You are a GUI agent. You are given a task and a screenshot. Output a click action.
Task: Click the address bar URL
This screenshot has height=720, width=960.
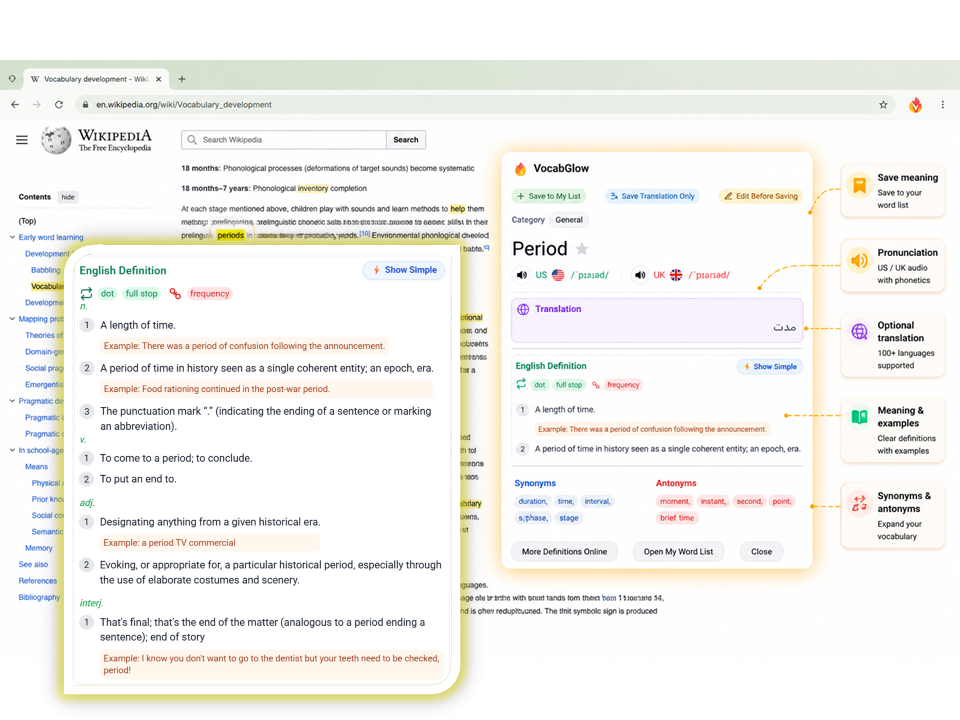point(184,105)
